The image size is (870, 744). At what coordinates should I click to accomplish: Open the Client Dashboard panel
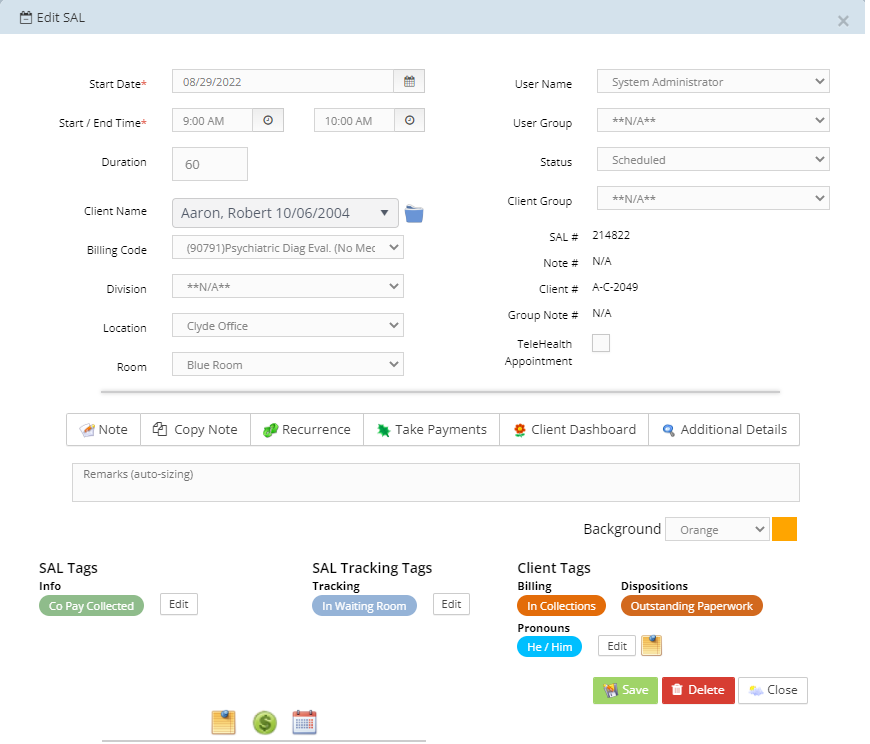pos(574,429)
